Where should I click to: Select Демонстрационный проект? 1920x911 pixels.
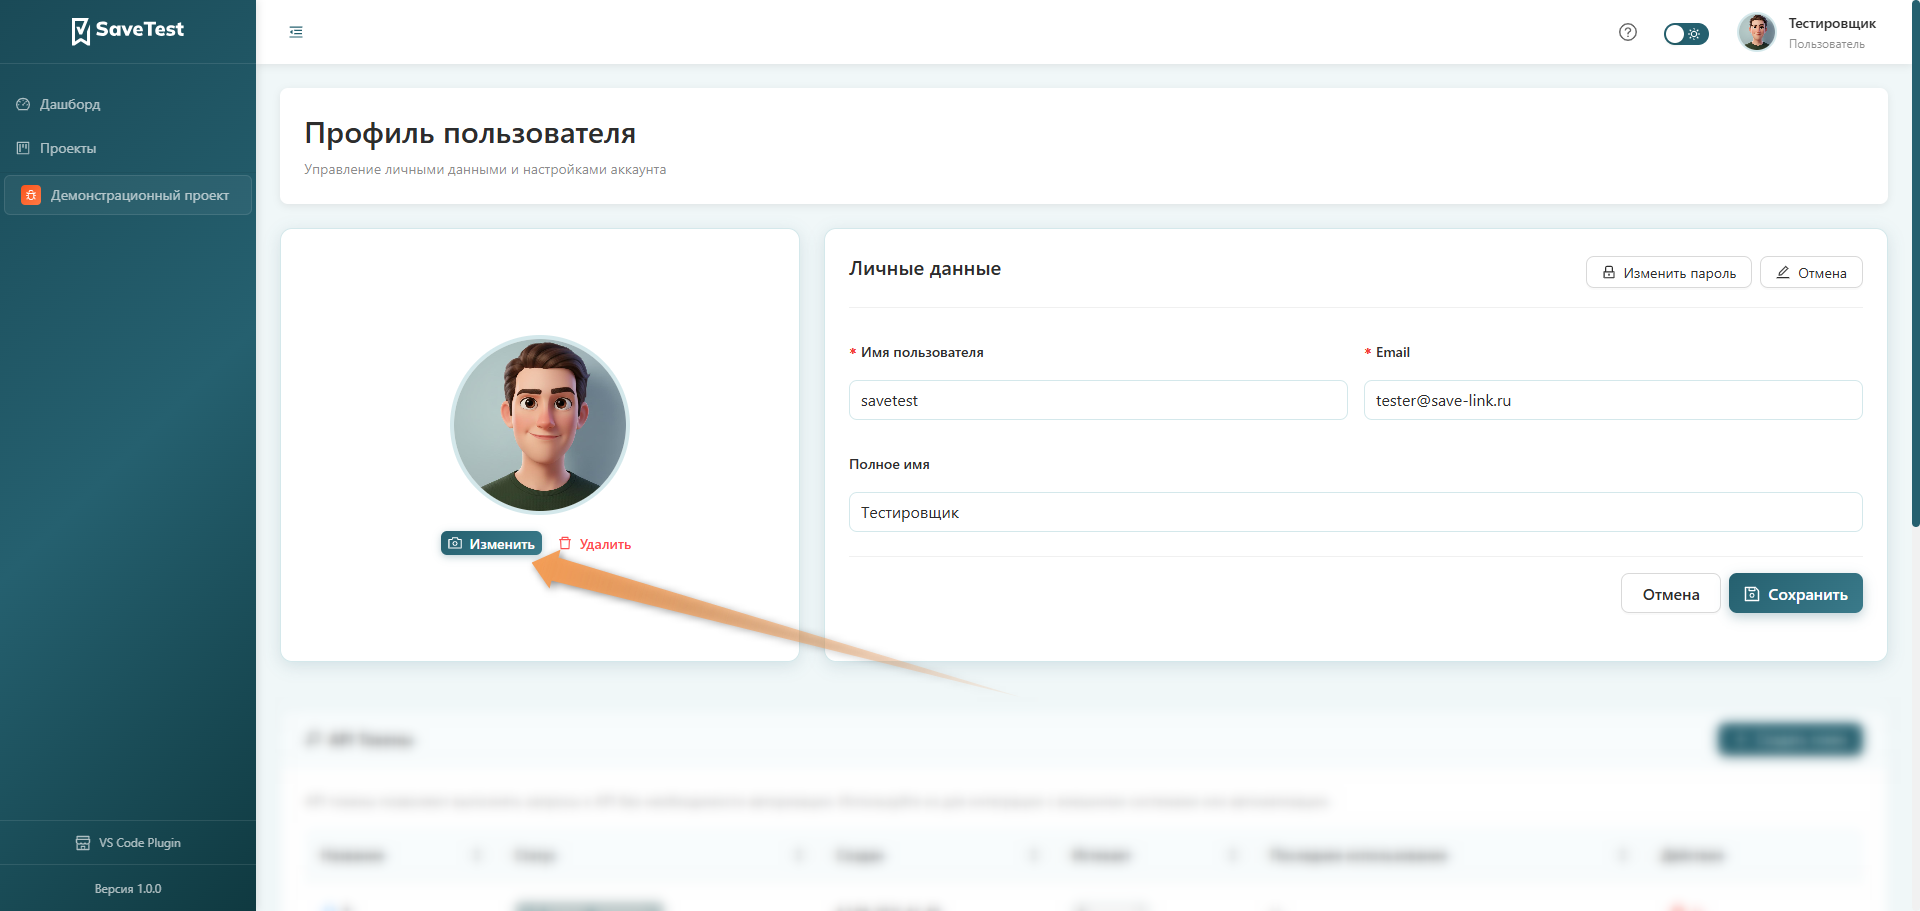[x=139, y=195]
